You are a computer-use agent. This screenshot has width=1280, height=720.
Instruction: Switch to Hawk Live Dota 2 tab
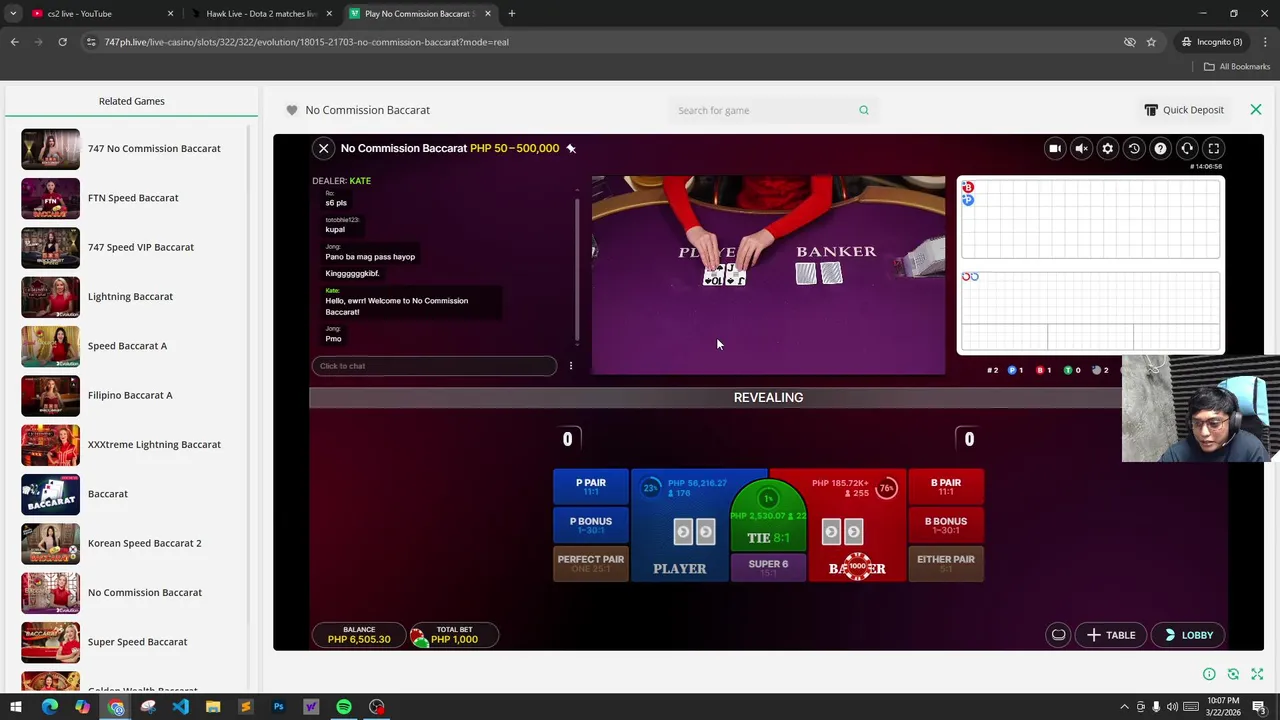click(x=262, y=14)
